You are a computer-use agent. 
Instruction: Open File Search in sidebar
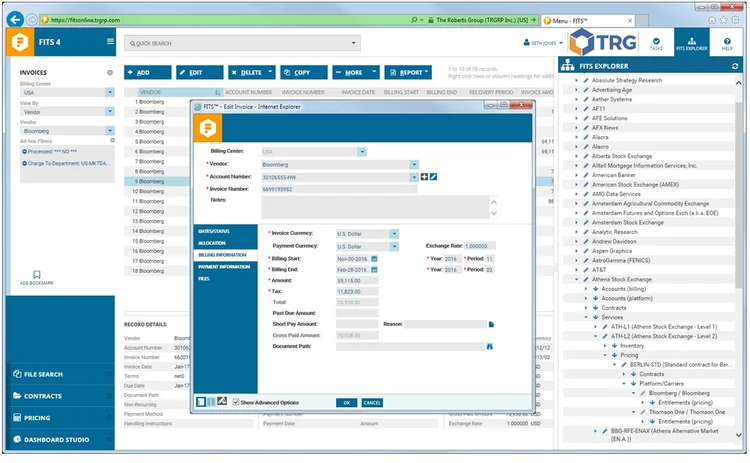point(61,375)
